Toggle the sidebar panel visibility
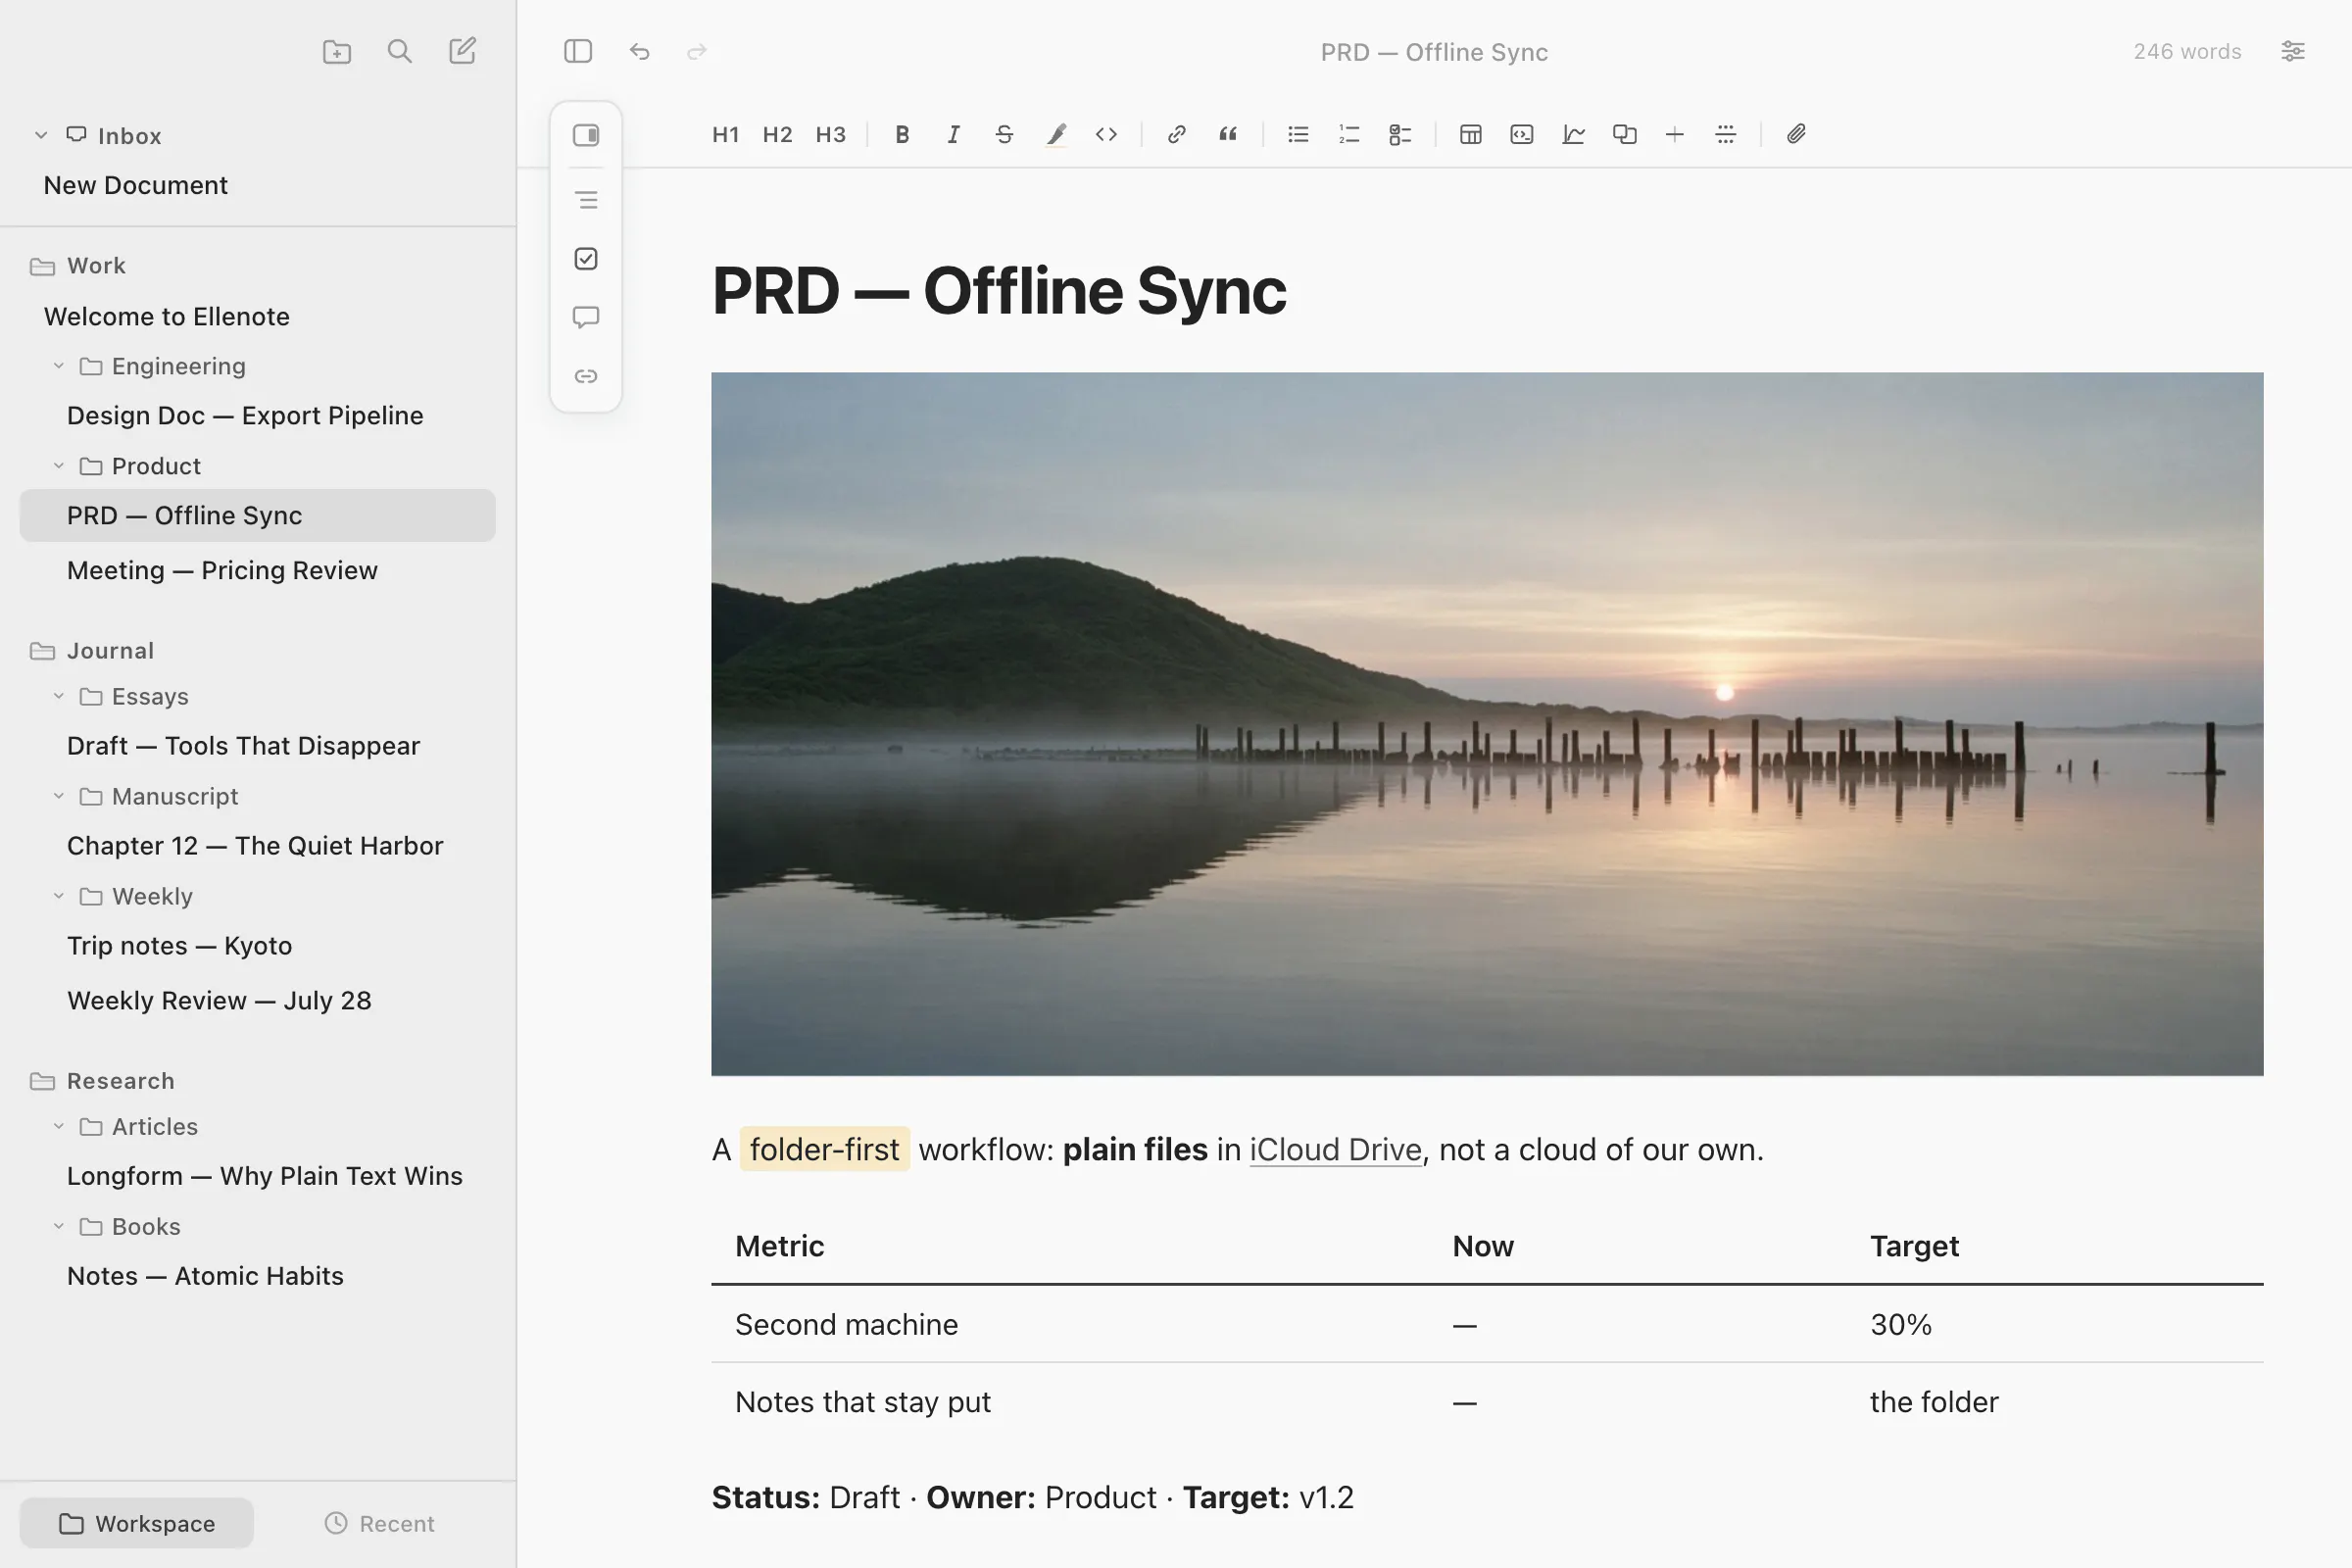 [x=578, y=51]
